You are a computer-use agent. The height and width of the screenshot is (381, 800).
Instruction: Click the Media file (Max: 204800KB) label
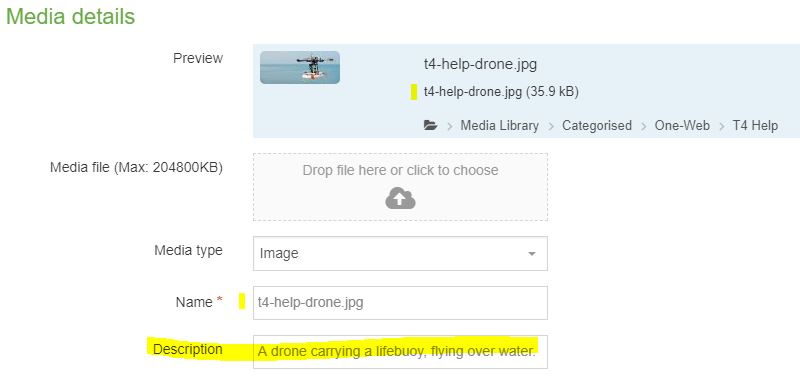(x=136, y=168)
